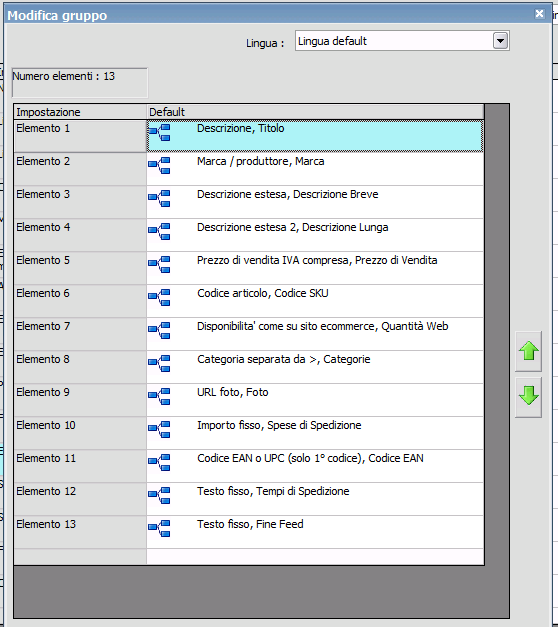The image size is (558, 627).
Task: Move element down with green down arrow
Action: click(528, 397)
